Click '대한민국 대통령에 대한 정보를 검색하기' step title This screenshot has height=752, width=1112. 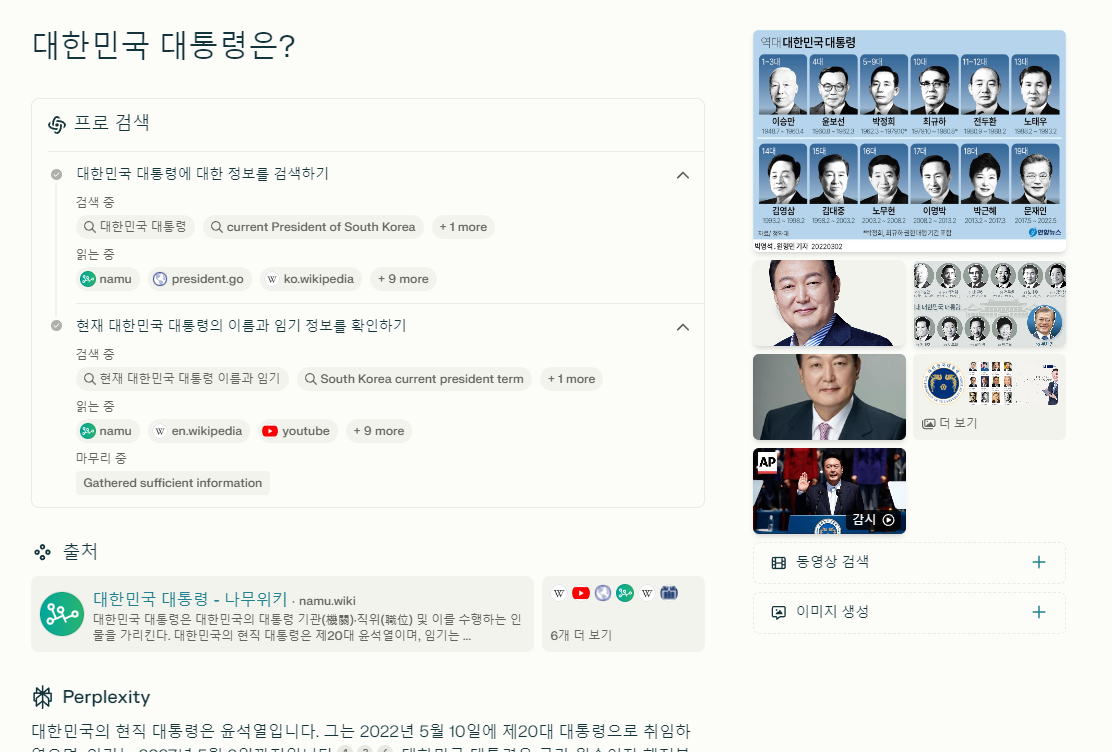click(x=203, y=174)
